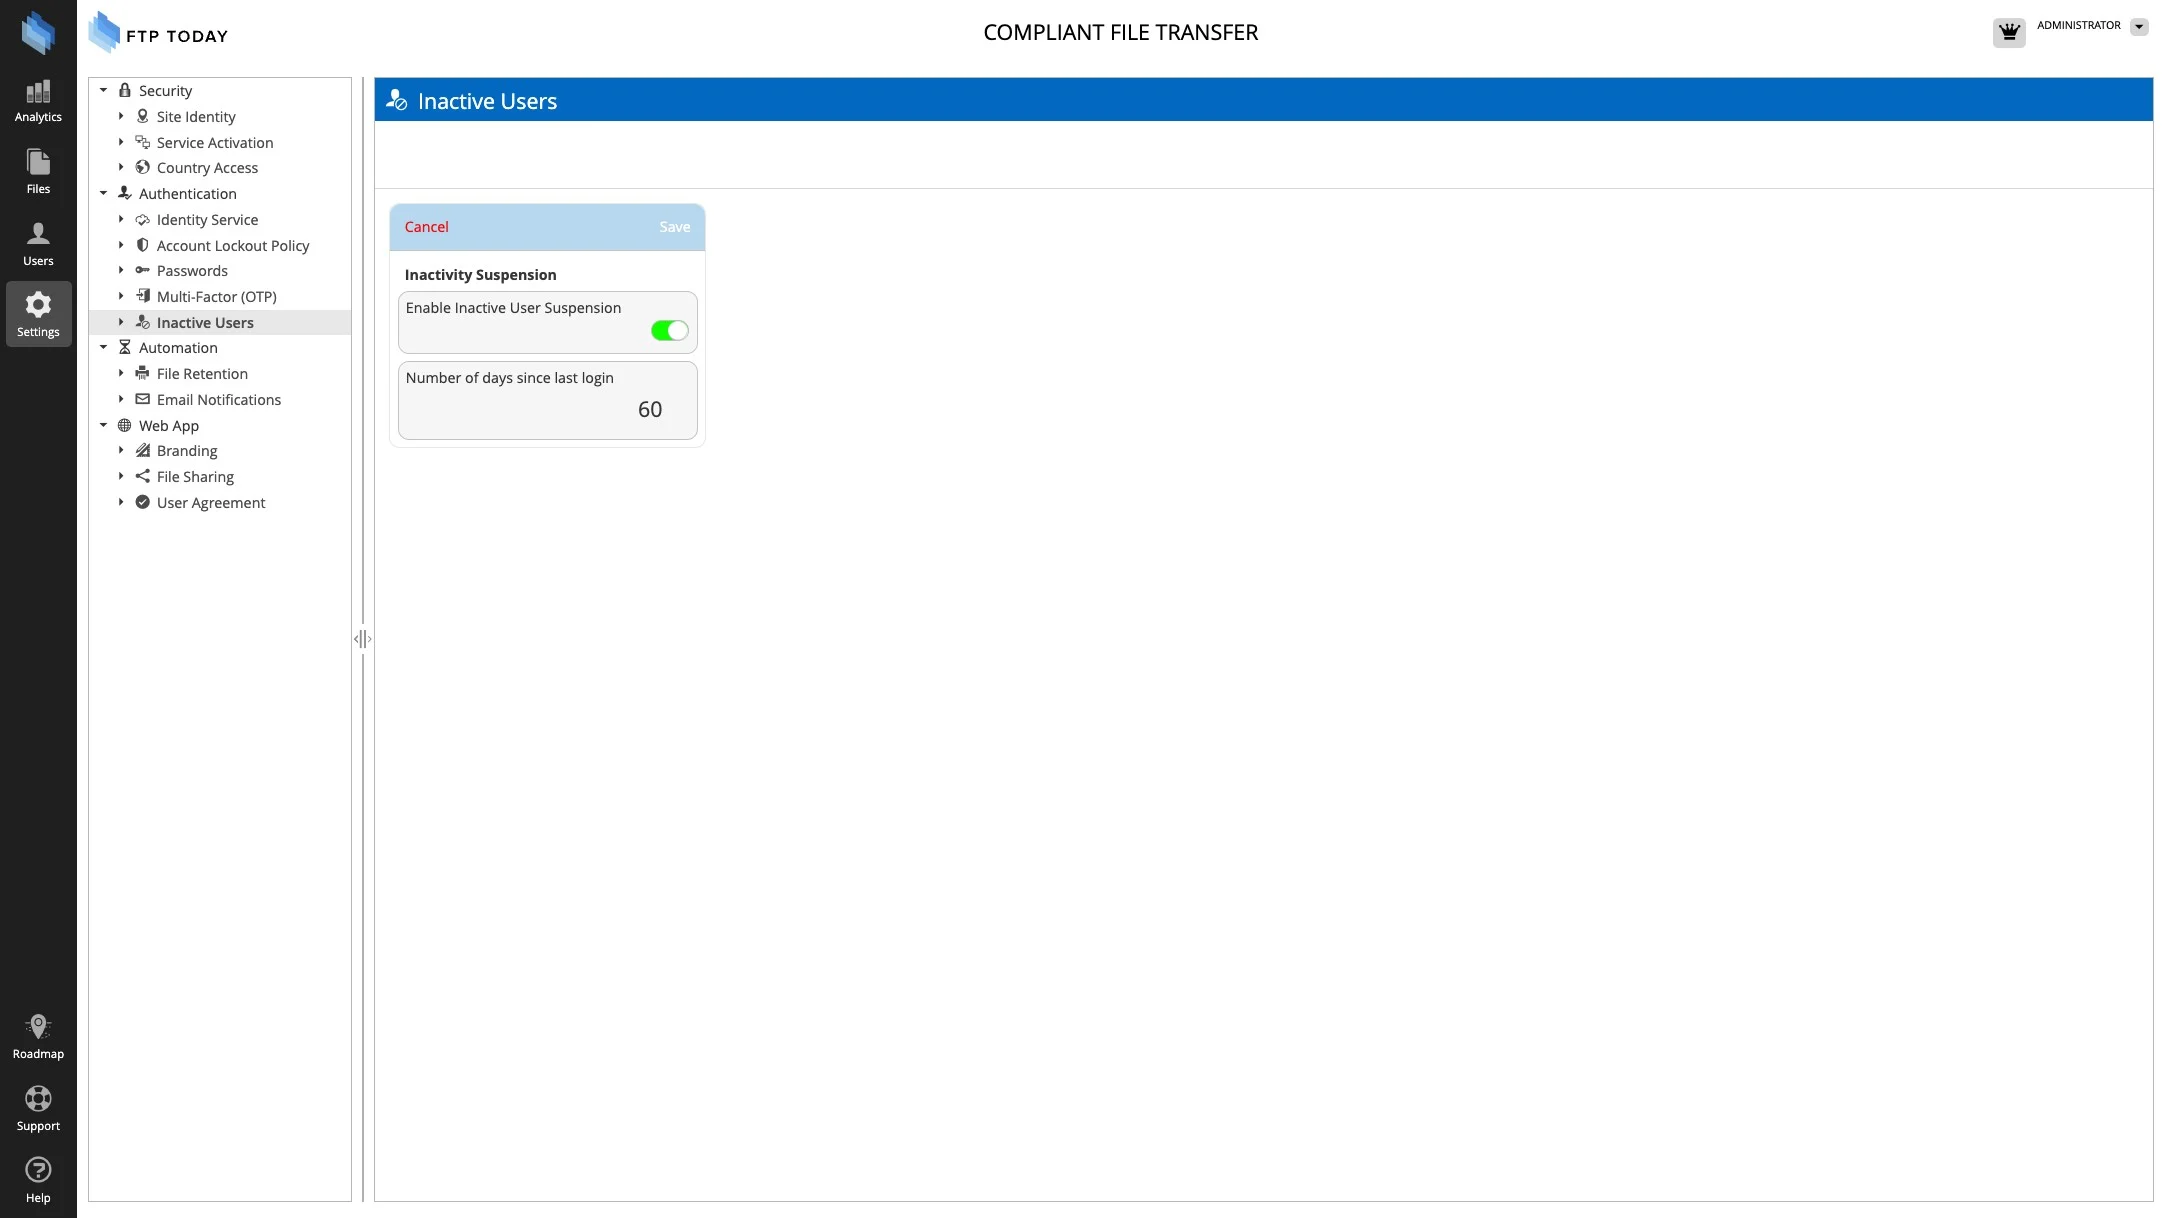Open the Support lifebuoy icon
Viewport: 2165px width, 1218px height.
point(38,1099)
